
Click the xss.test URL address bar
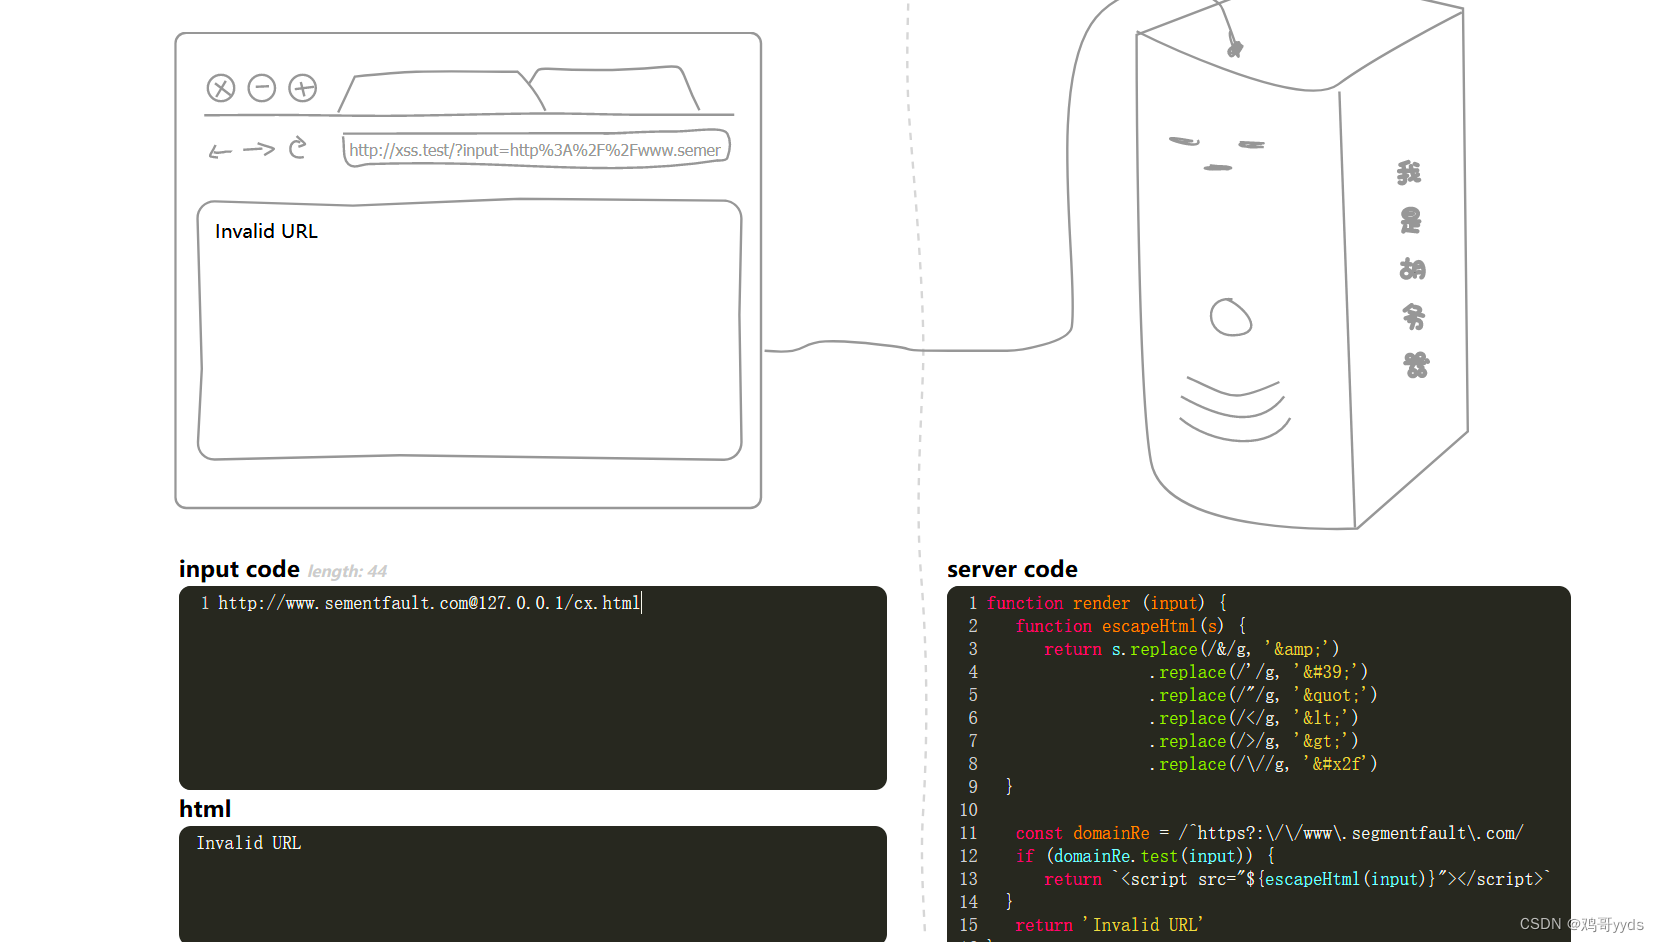[x=535, y=150]
